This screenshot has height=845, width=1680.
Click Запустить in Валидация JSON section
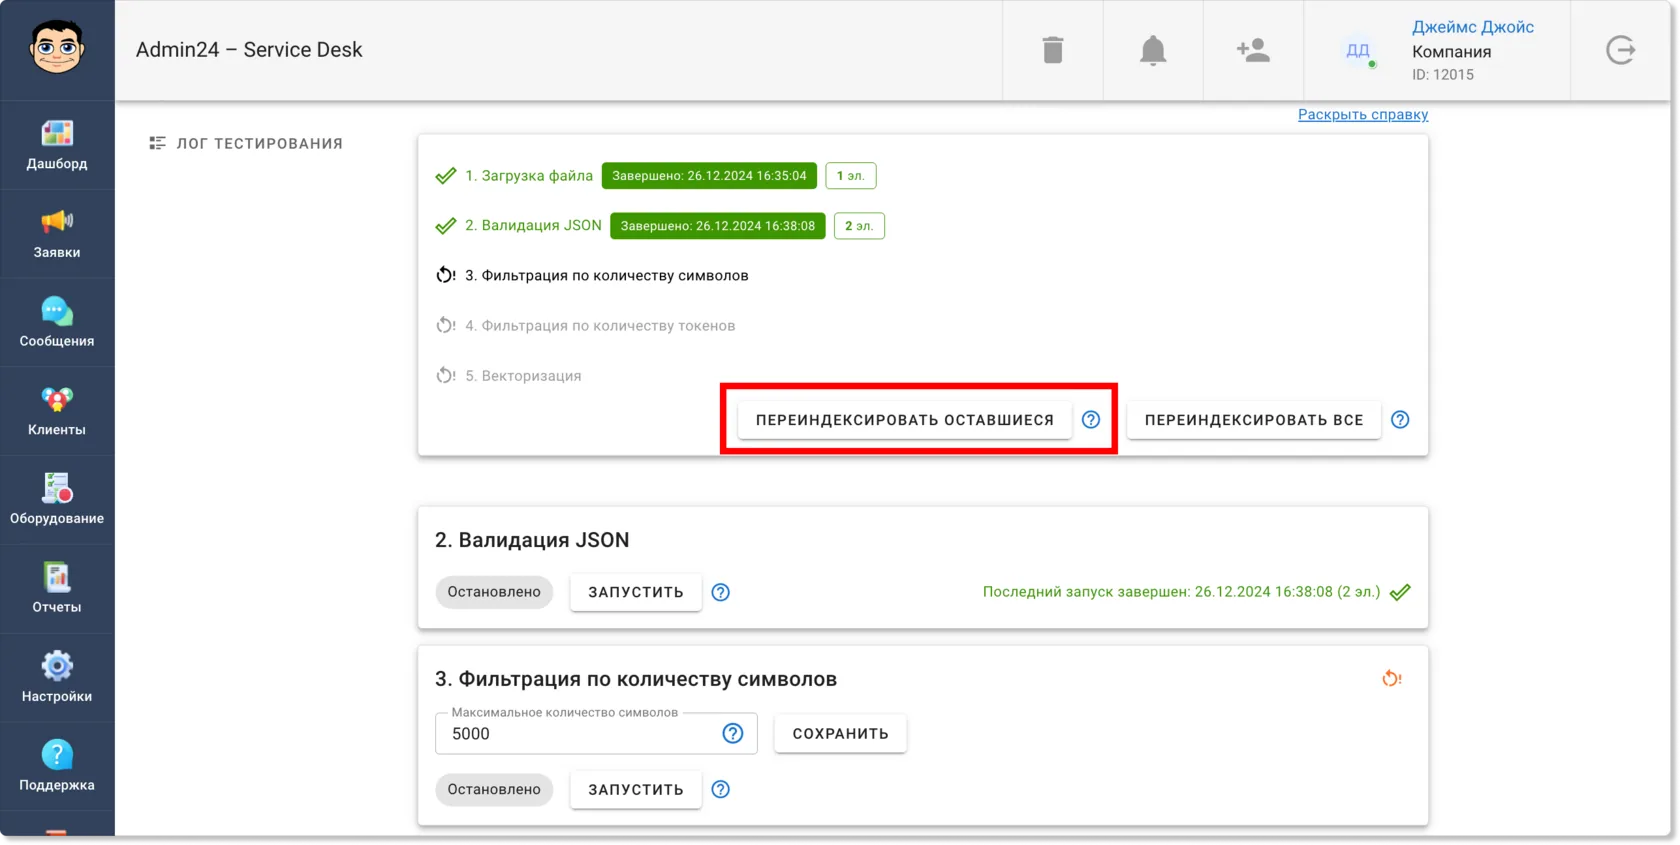point(636,592)
